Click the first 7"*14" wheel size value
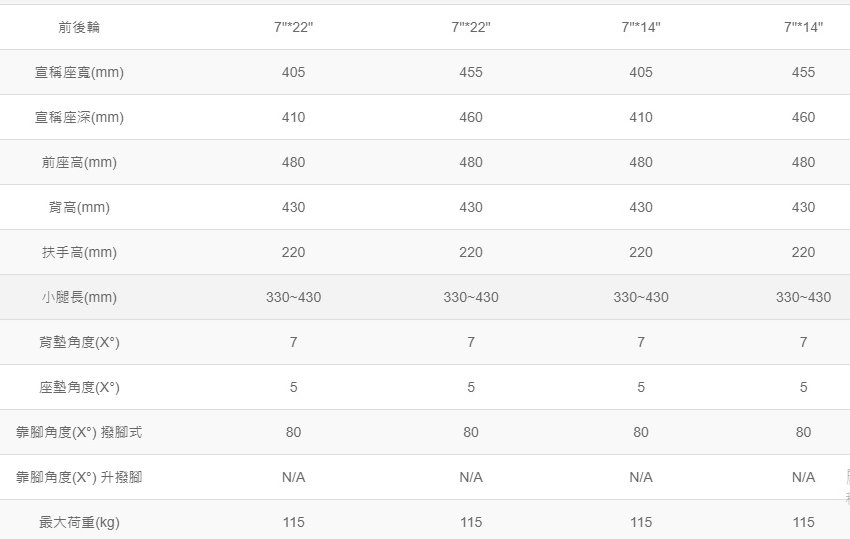The width and height of the screenshot is (850, 539). (641, 27)
